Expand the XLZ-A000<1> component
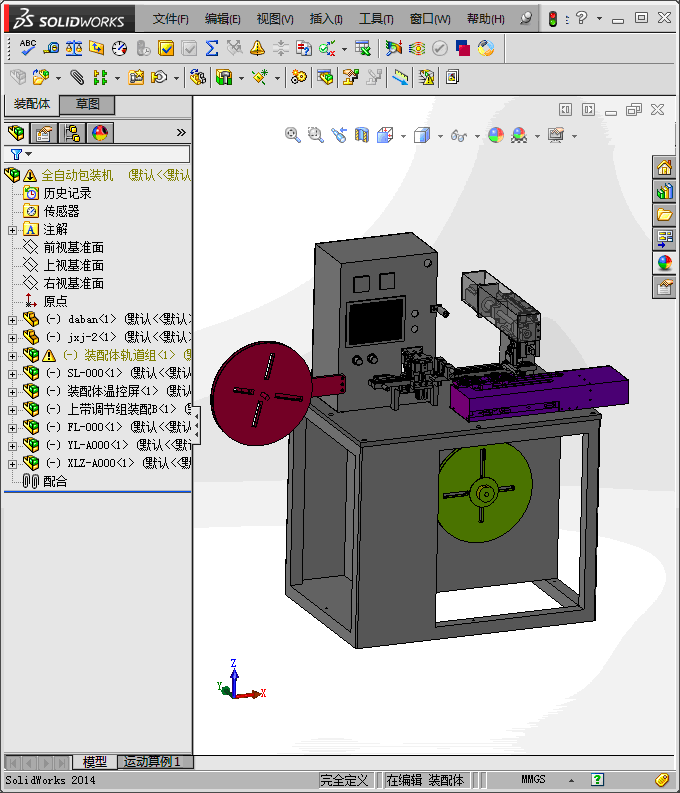The height and width of the screenshot is (793, 680). (x=13, y=464)
